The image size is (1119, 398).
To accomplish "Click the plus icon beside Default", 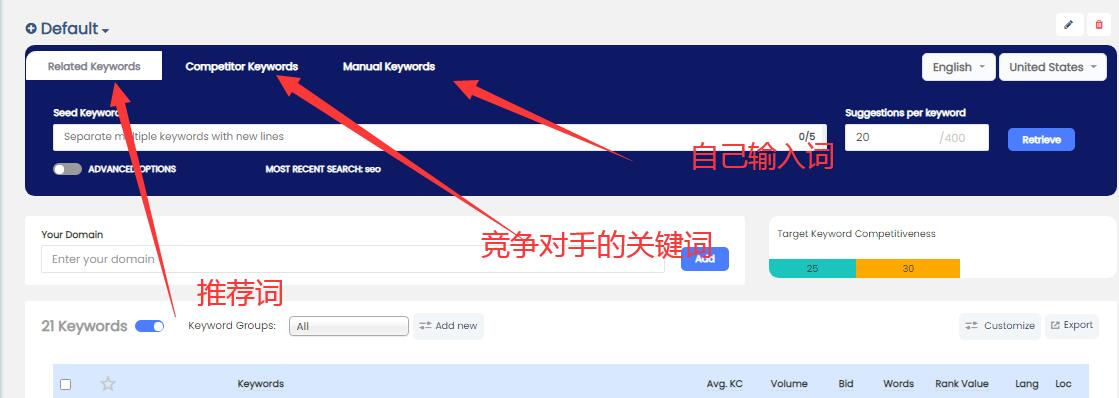I will (x=31, y=29).
